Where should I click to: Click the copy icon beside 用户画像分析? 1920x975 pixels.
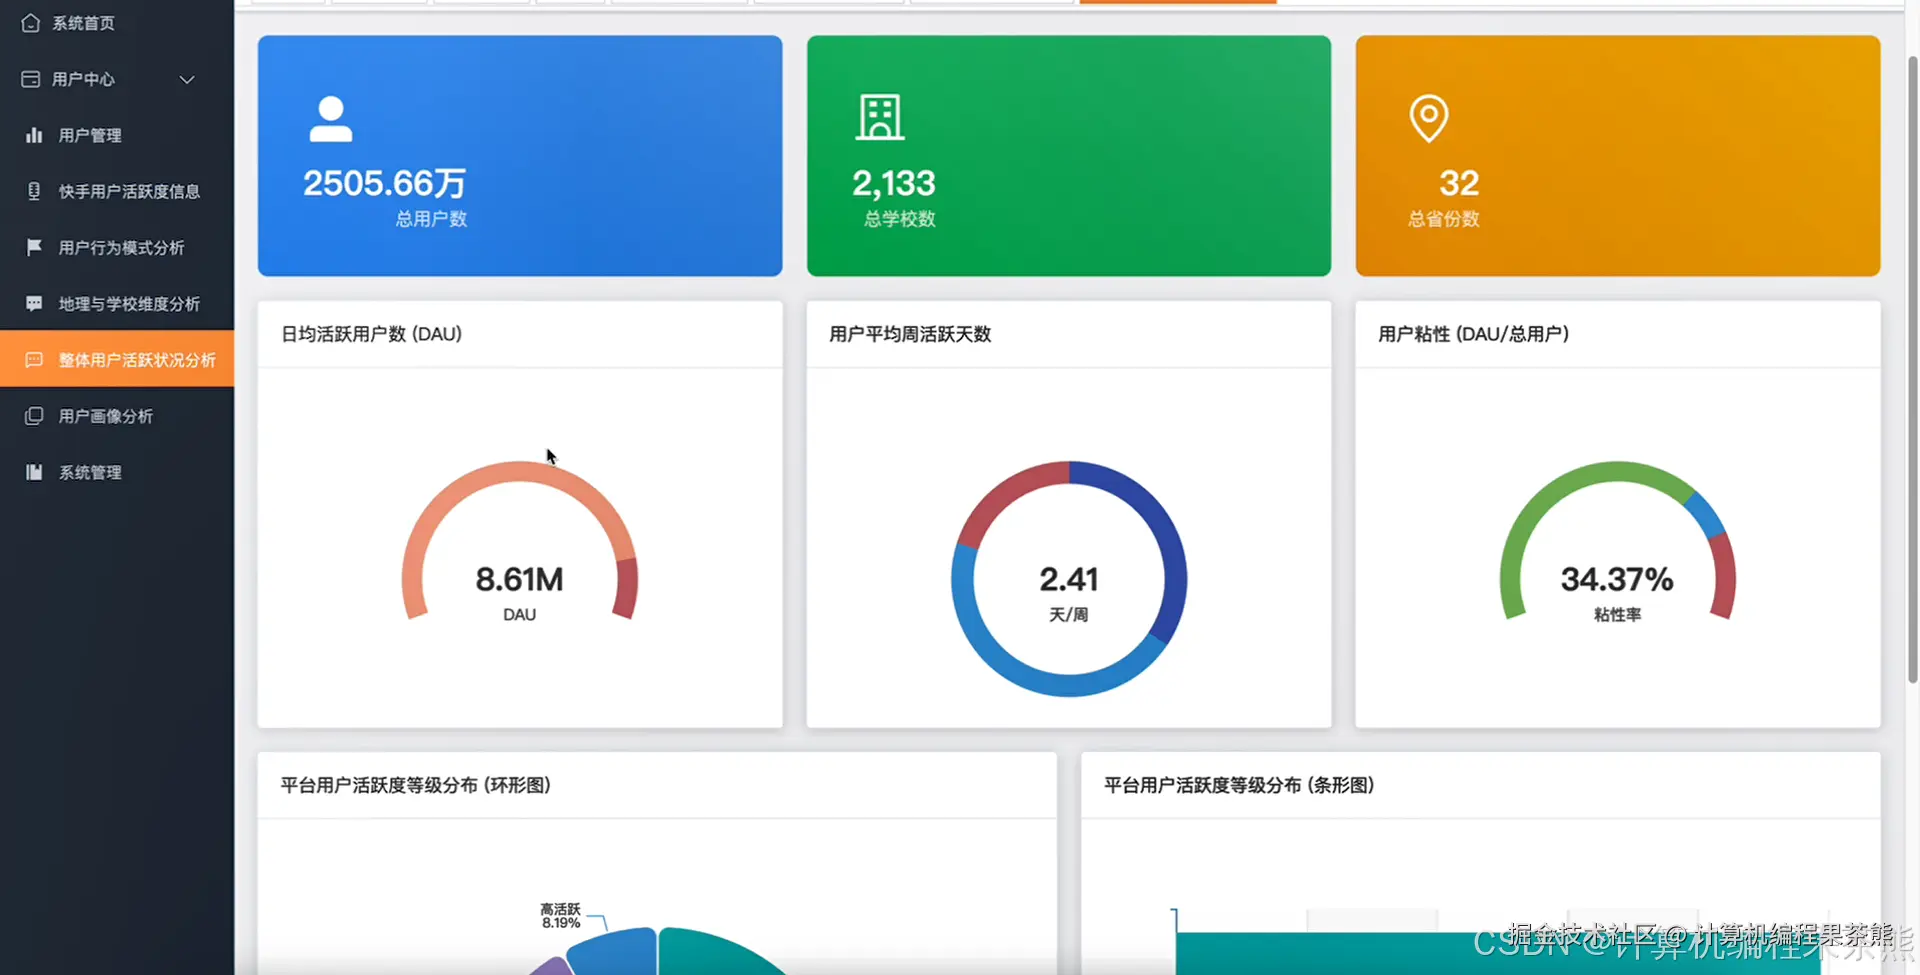(x=34, y=415)
